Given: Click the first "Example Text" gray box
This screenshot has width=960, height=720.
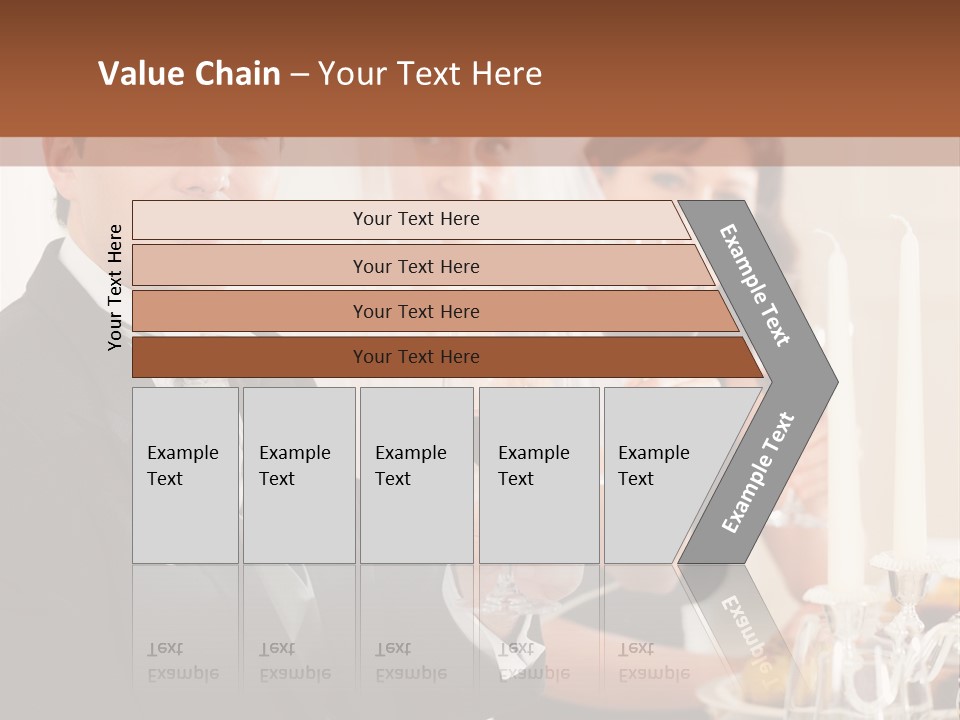Looking at the screenshot, I should [185, 475].
